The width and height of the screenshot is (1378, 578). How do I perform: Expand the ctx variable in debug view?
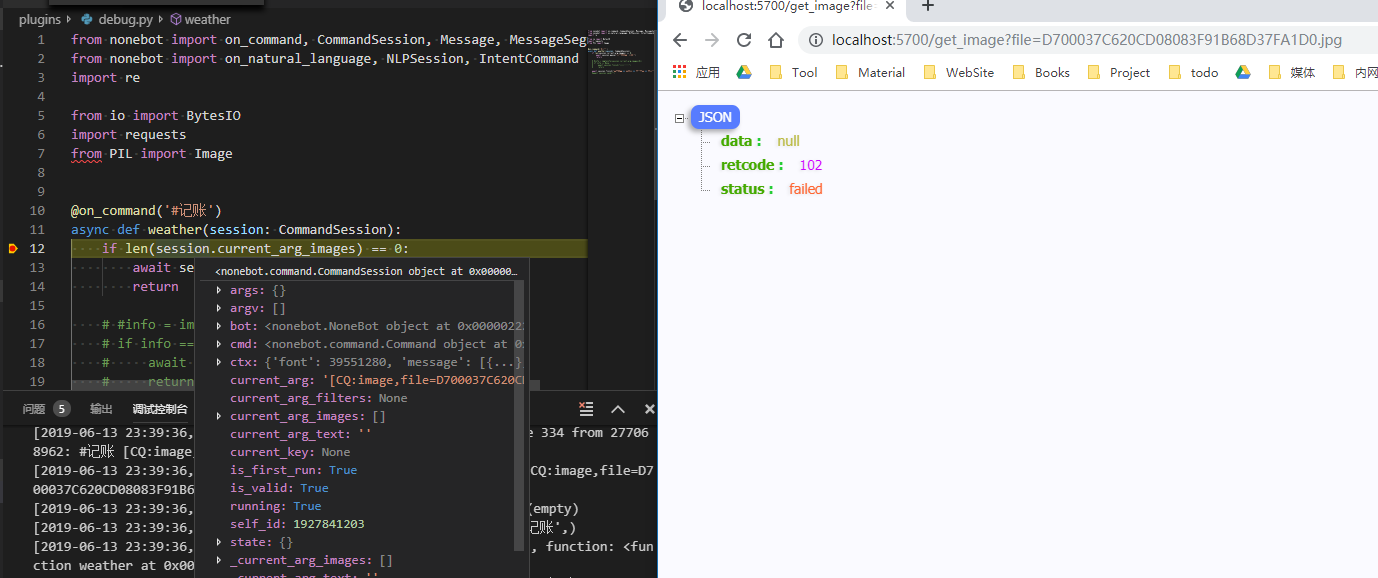coord(218,362)
